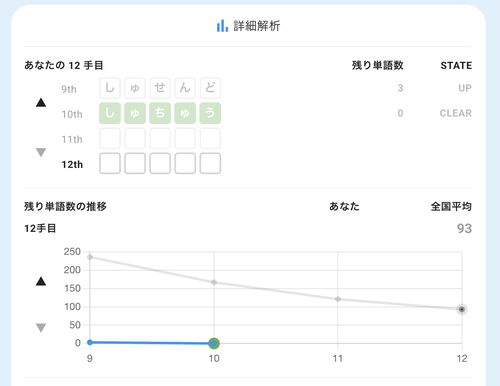Image resolution: width=500 pixels, height=386 pixels.
Task: Click the し tile in the 9th row
Action: [110, 88]
